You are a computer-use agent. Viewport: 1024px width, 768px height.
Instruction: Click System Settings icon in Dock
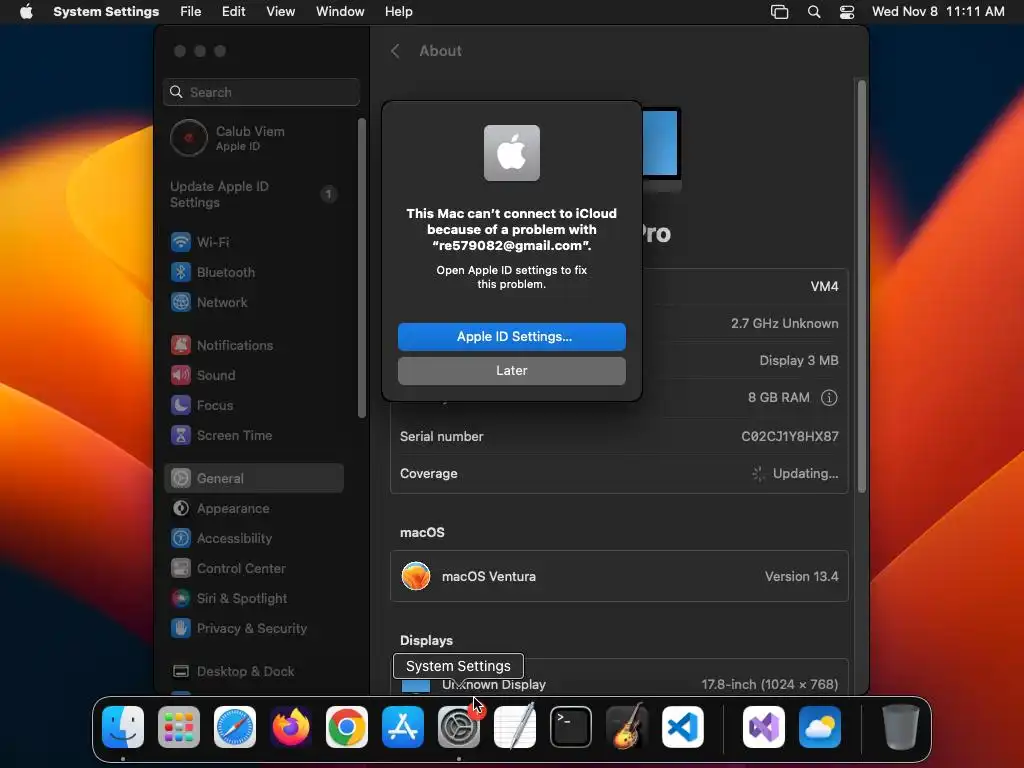458,727
